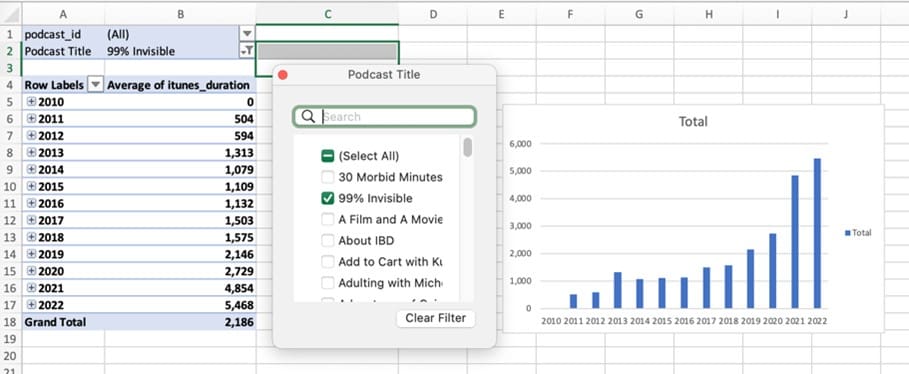Check the A Film and A Movie checkbox

click(x=328, y=219)
